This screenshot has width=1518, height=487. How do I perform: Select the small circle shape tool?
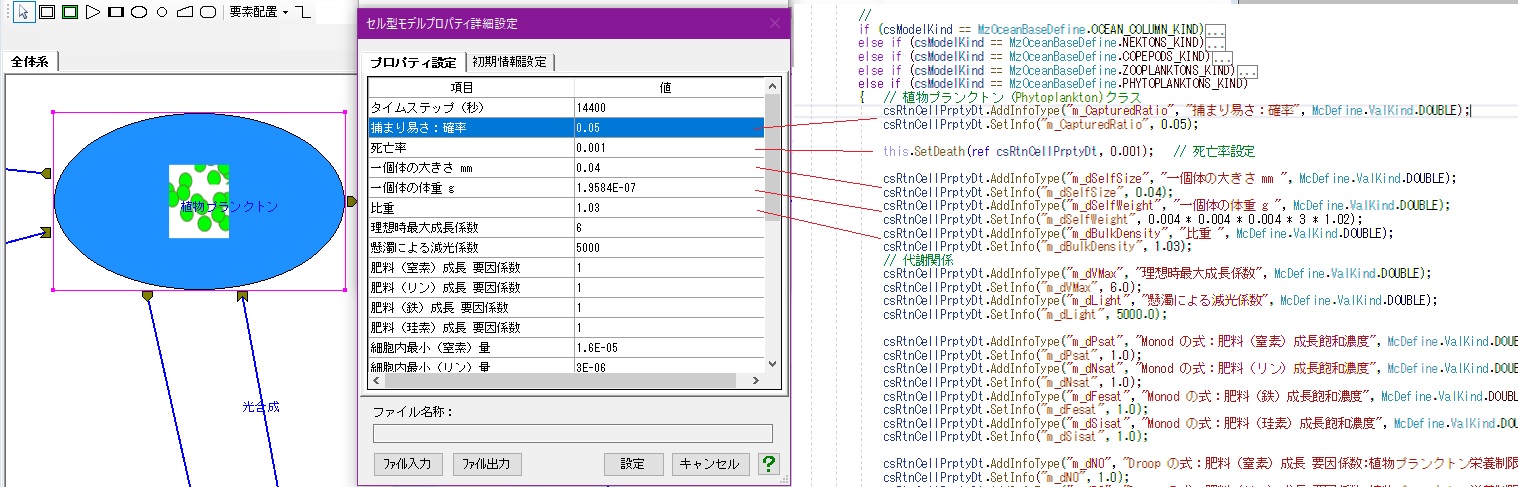coord(162,12)
